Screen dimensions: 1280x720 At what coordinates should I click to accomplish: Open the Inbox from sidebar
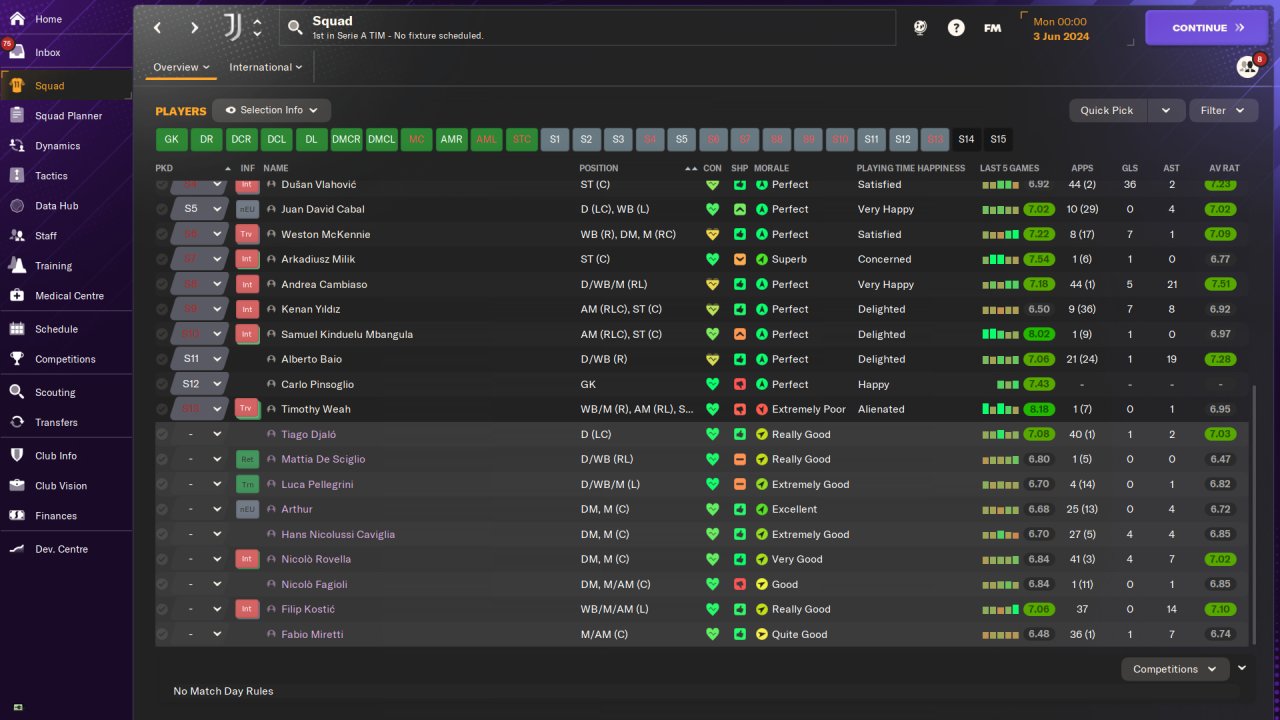(x=48, y=52)
